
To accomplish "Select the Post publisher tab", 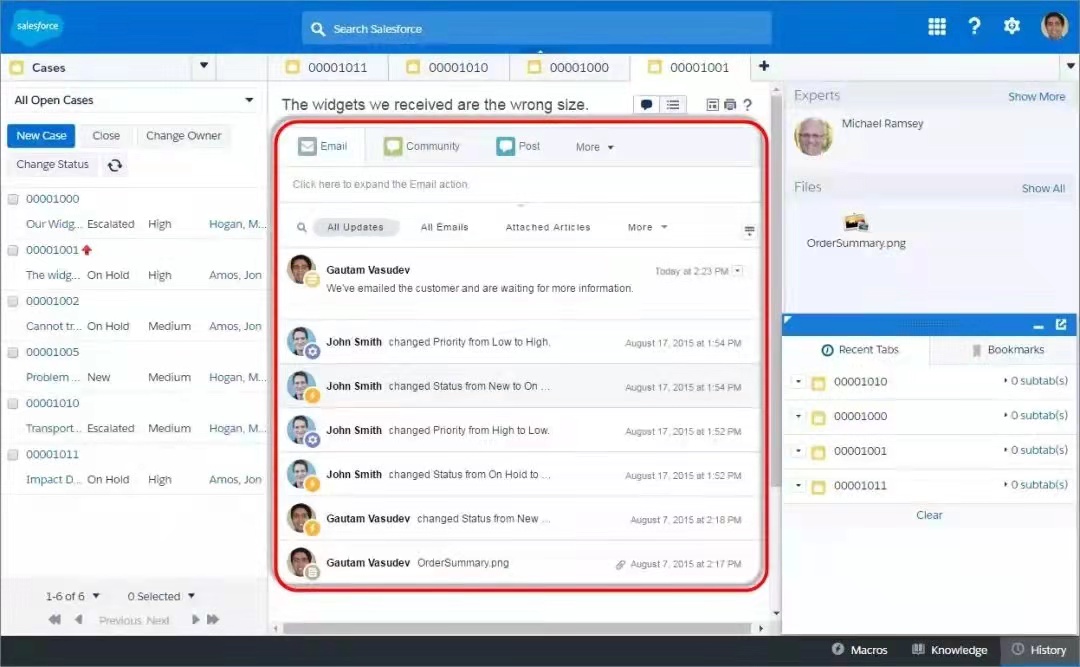I will 519,146.
